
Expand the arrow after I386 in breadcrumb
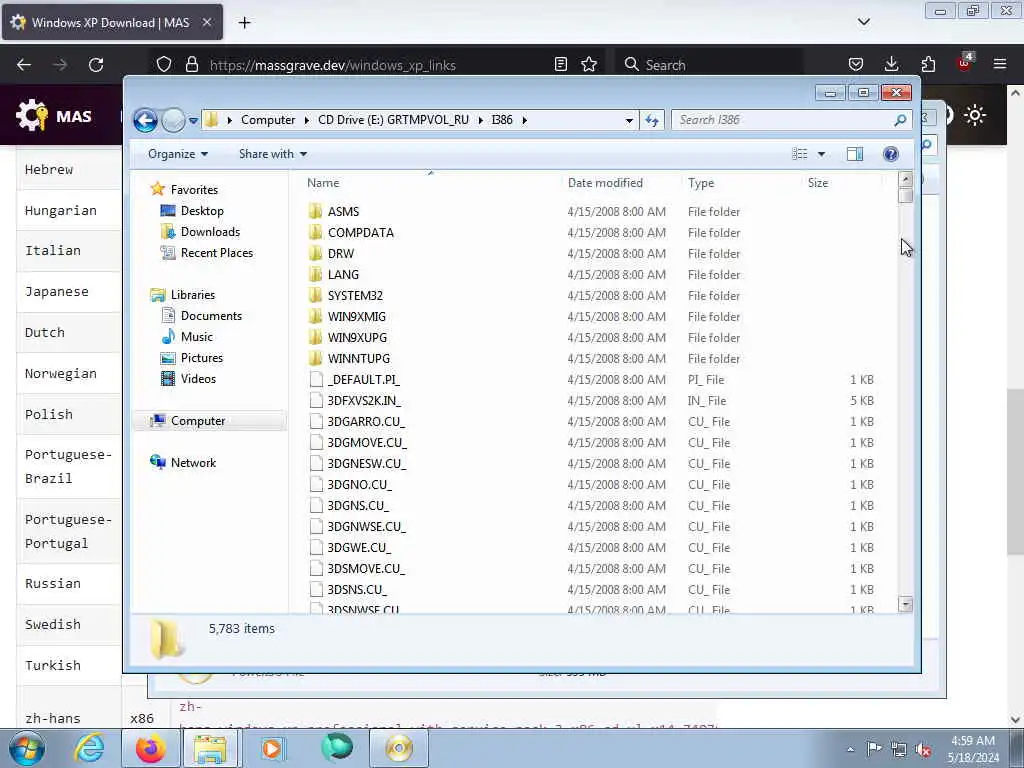[x=524, y=120]
